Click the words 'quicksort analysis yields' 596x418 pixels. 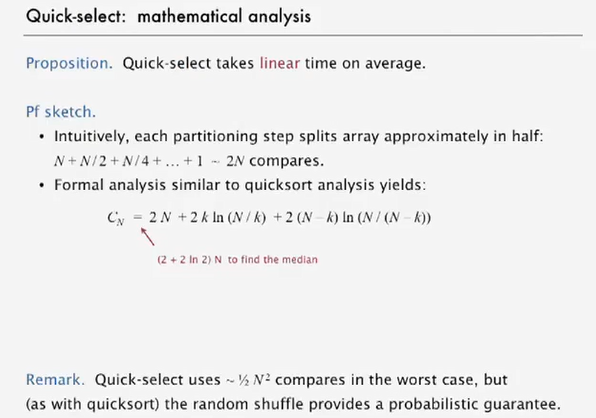pyautogui.click(x=335, y=185)
